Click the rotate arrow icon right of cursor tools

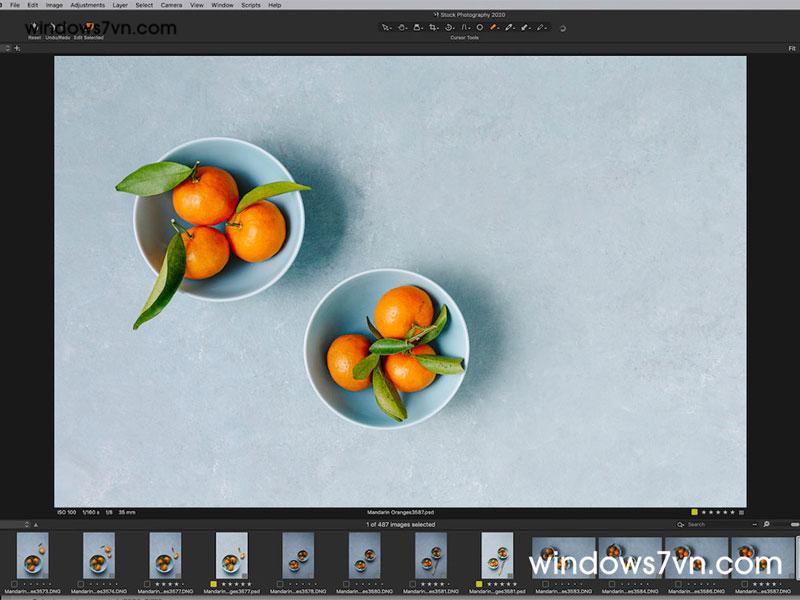(x=563, y=29)
